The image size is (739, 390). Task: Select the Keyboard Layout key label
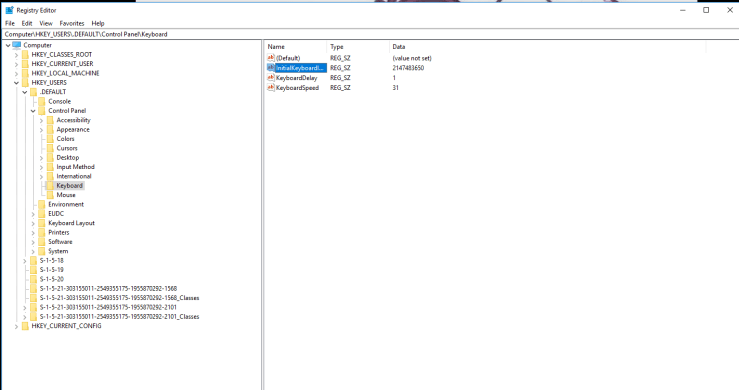[x=71, y=223]
